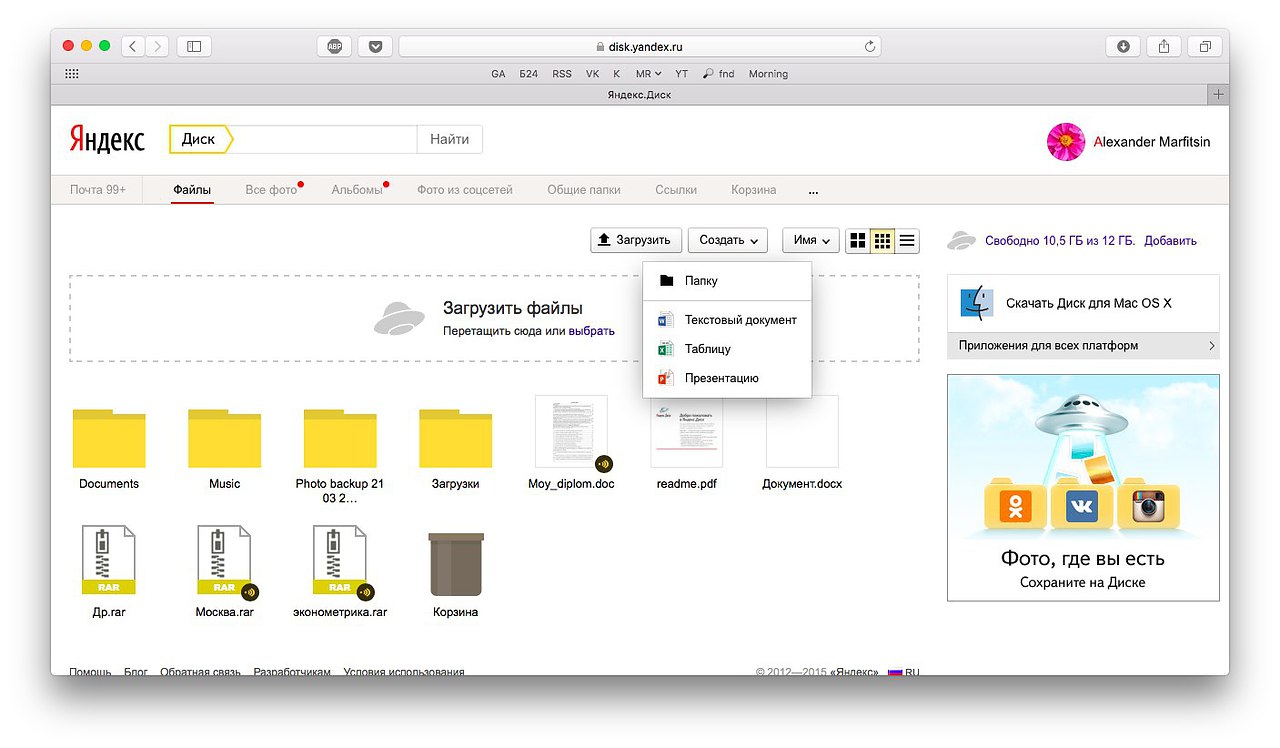Switch to list view
The width and height of the screenshot is (1280, 748).
907,240
